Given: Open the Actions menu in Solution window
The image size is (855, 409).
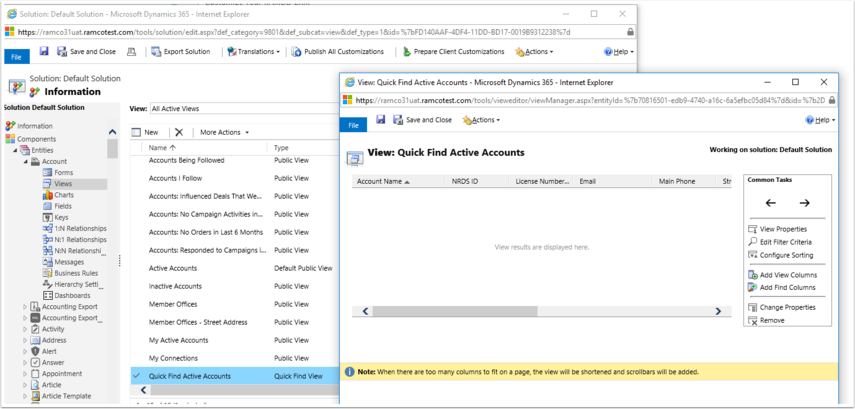Looking at the screenshot, I should coord(534,51).
